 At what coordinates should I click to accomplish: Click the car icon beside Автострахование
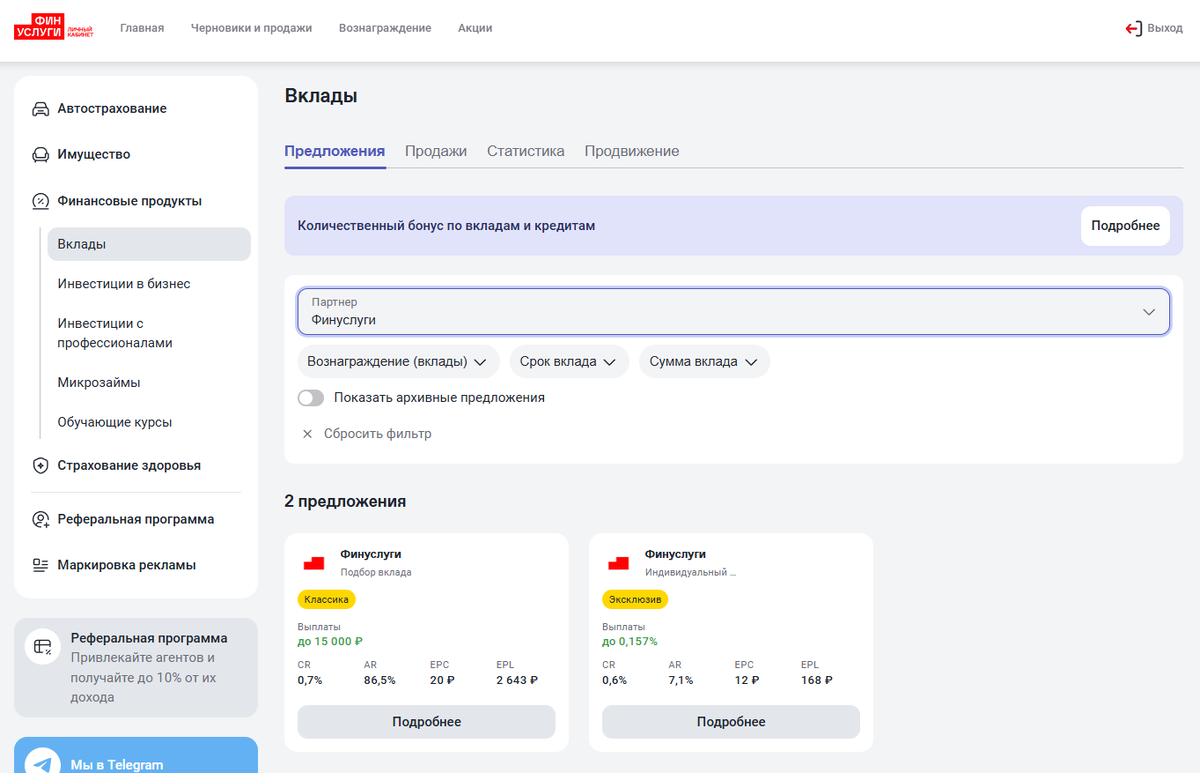41,109
